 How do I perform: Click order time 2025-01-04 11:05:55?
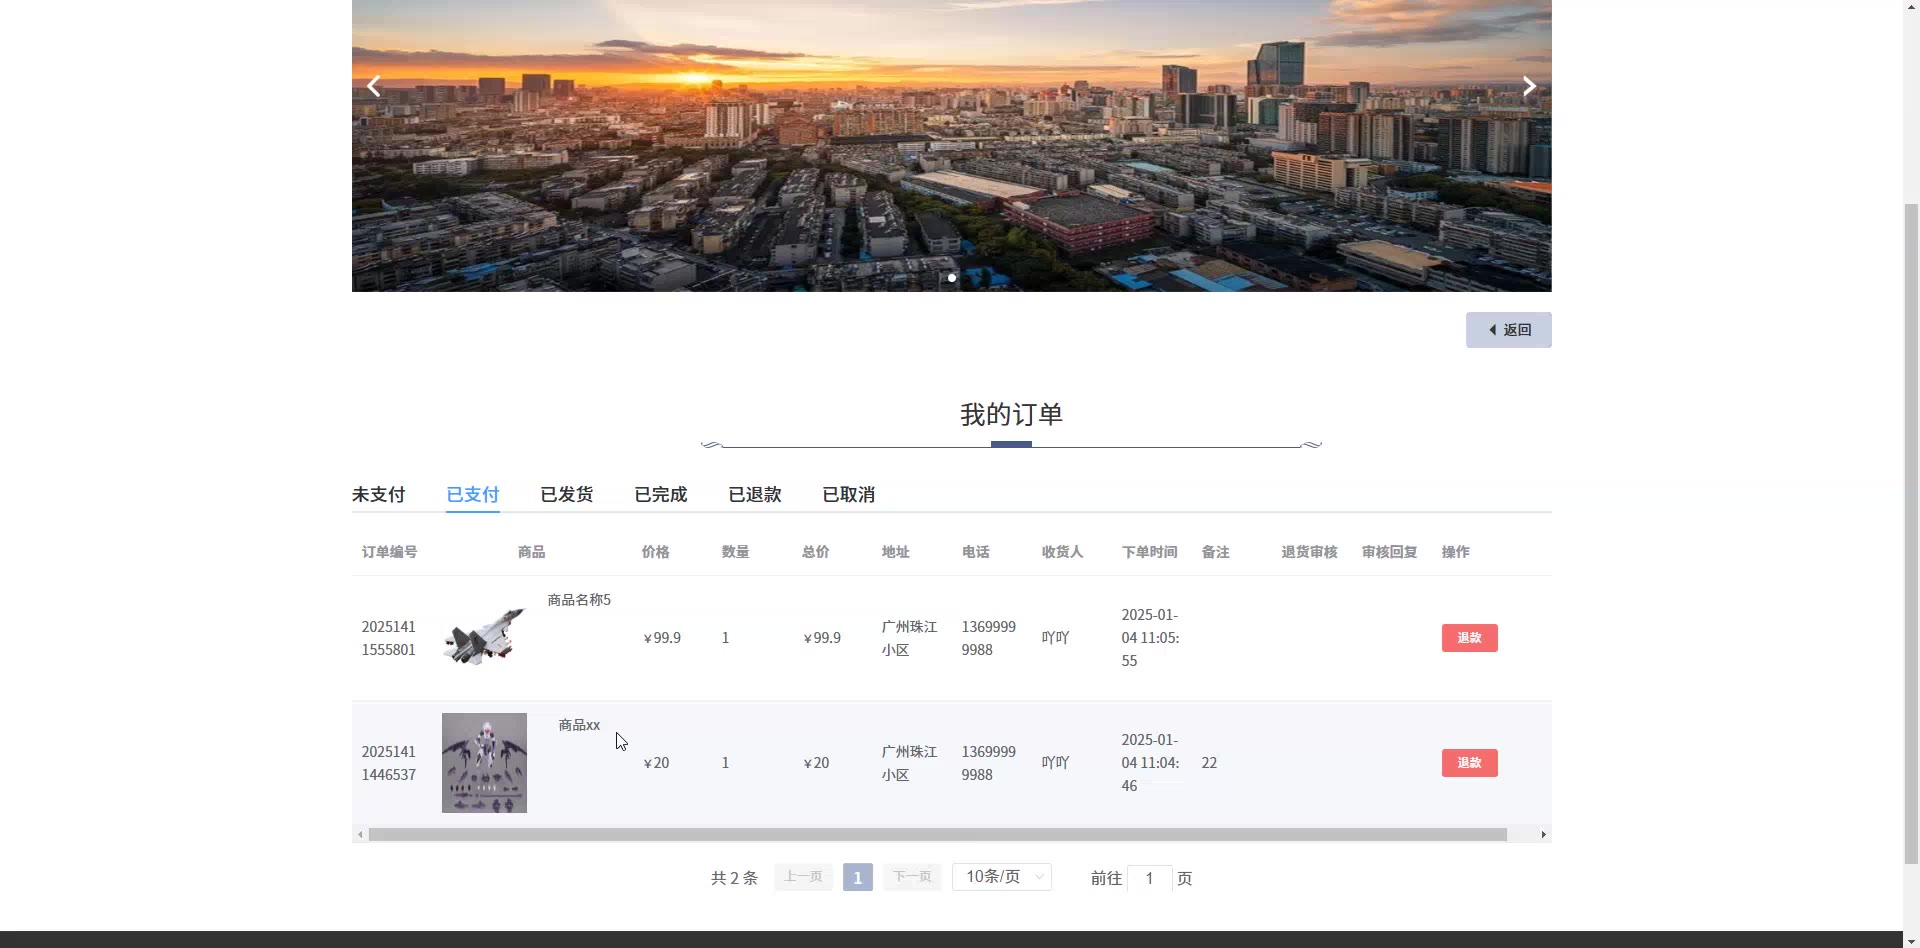1150,638
